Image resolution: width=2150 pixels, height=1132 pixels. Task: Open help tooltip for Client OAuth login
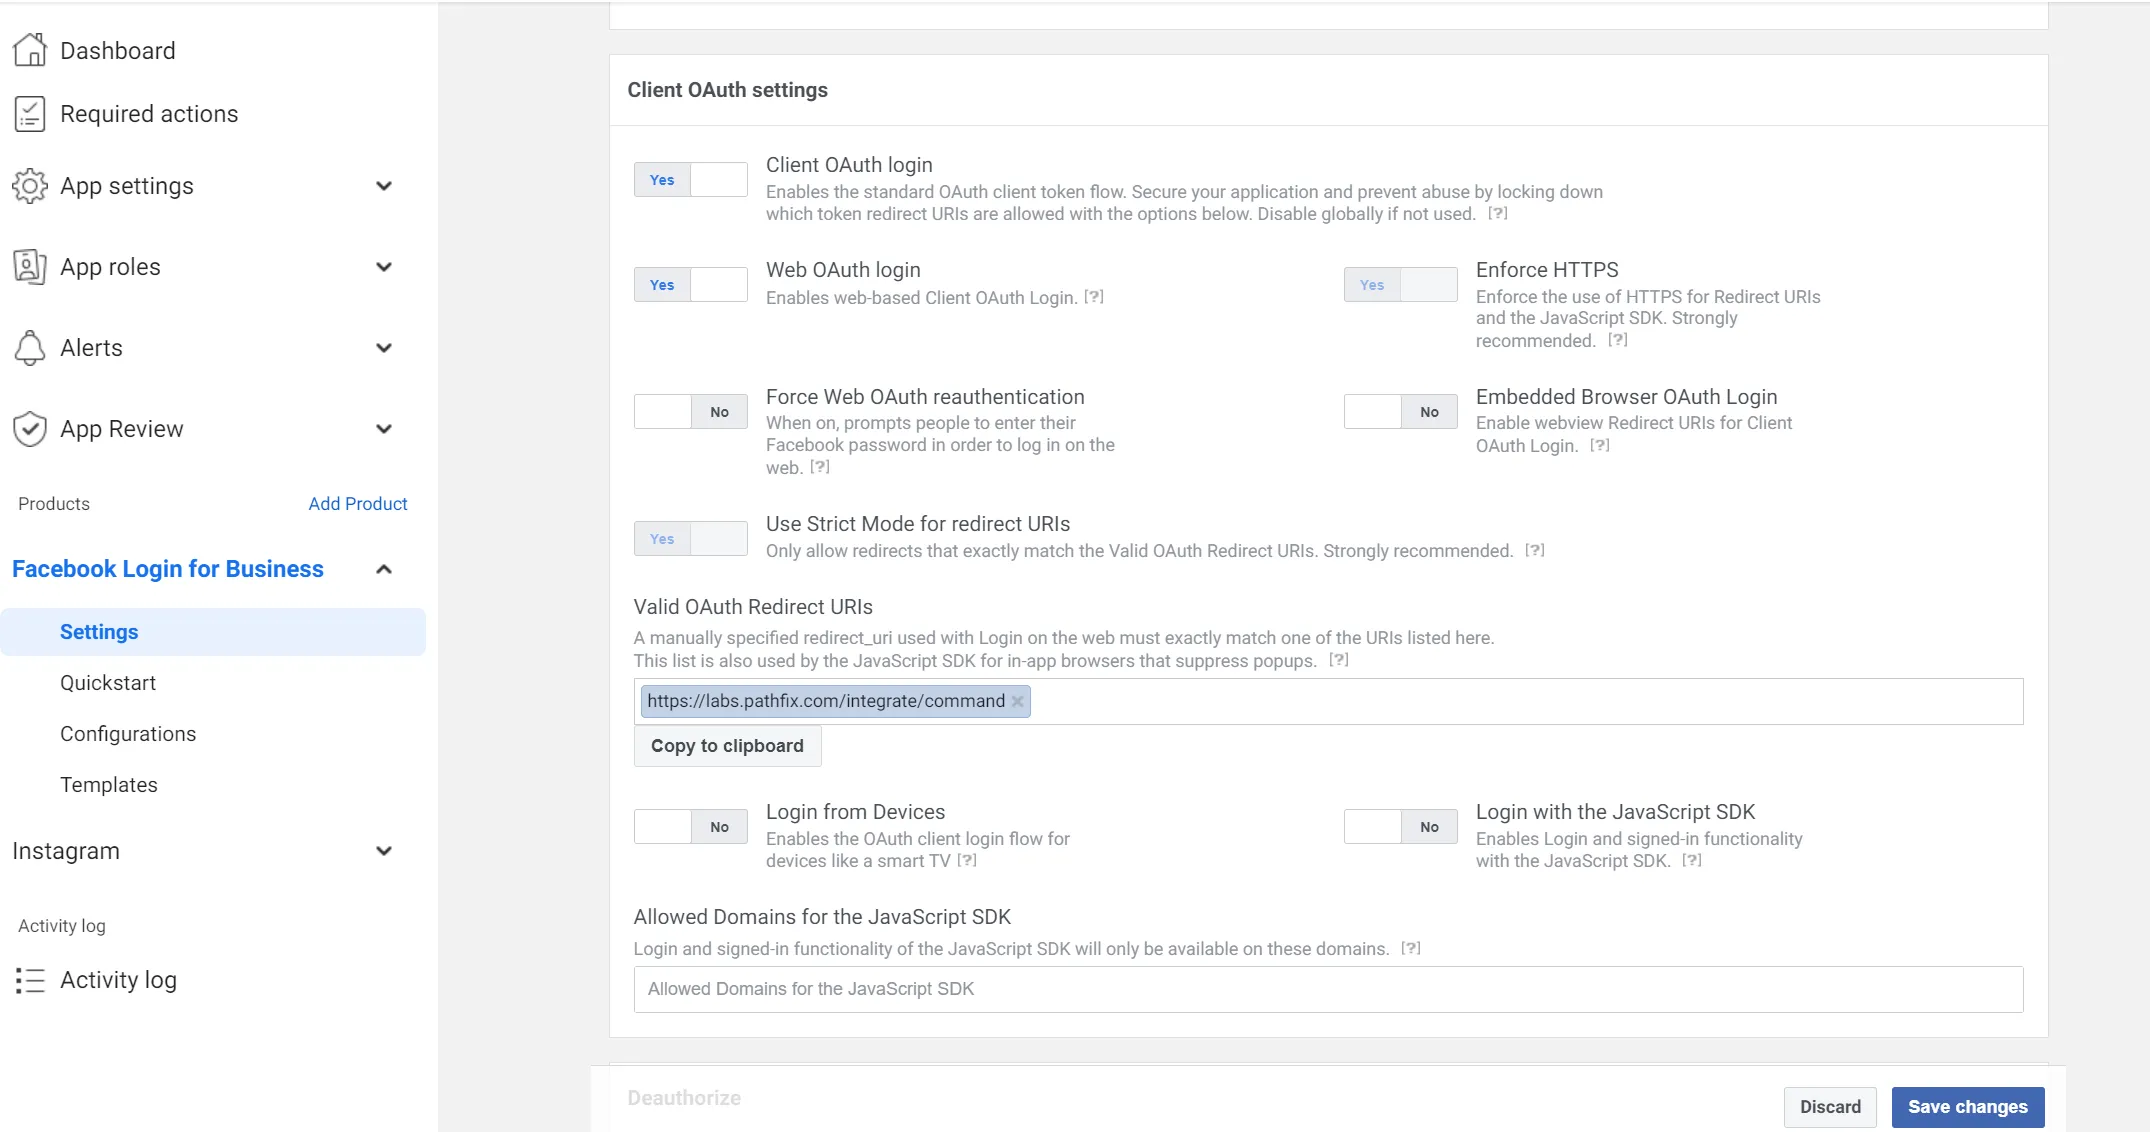coord(1498,213)
